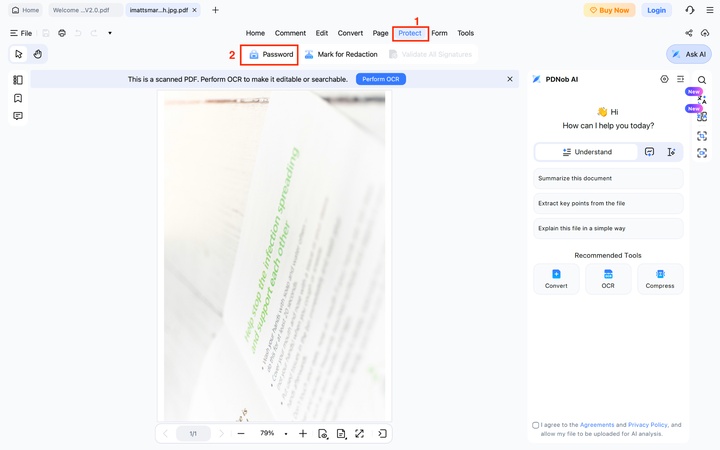
Task: Open PDNob AI history list icon
Action: tap(681, 79)
